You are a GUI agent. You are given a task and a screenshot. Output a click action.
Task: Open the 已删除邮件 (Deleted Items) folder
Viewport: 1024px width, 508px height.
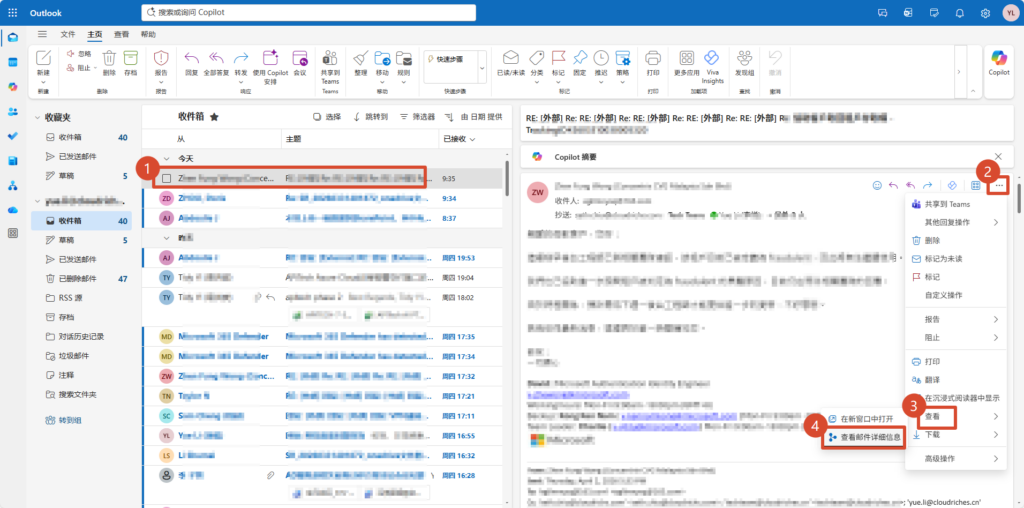tap(79, 278)
